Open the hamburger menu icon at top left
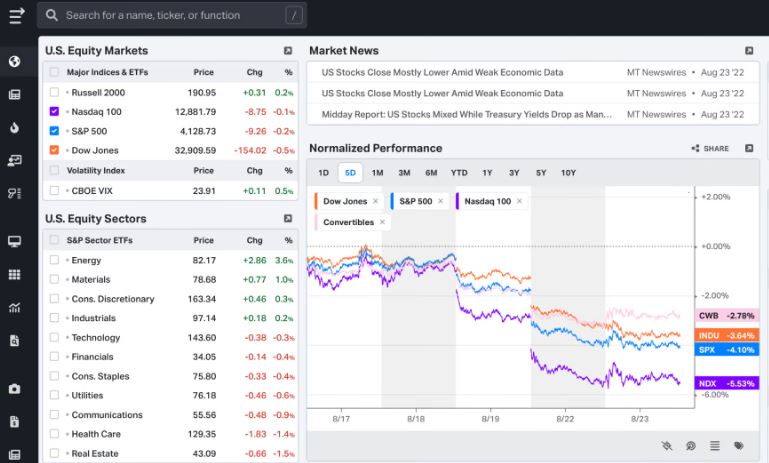The image size is (769, 463). pos(16,15)
